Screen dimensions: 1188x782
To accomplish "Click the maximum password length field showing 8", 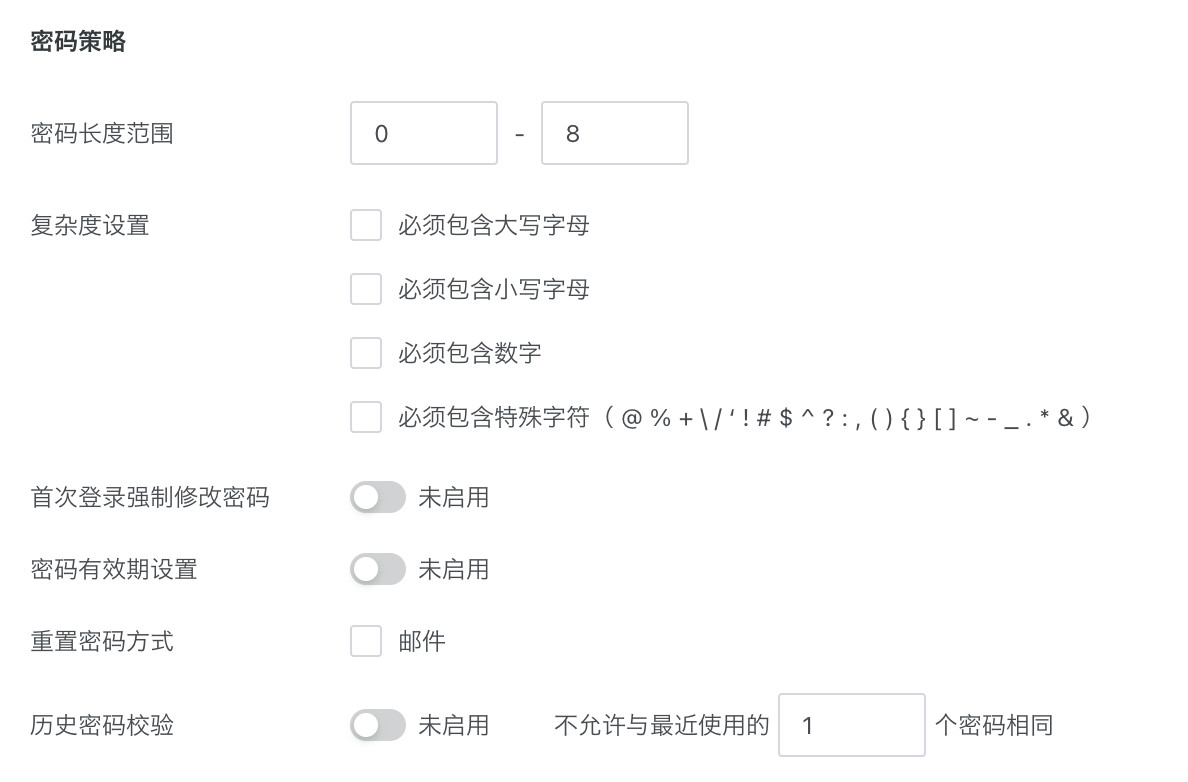I will pos(614,133).
